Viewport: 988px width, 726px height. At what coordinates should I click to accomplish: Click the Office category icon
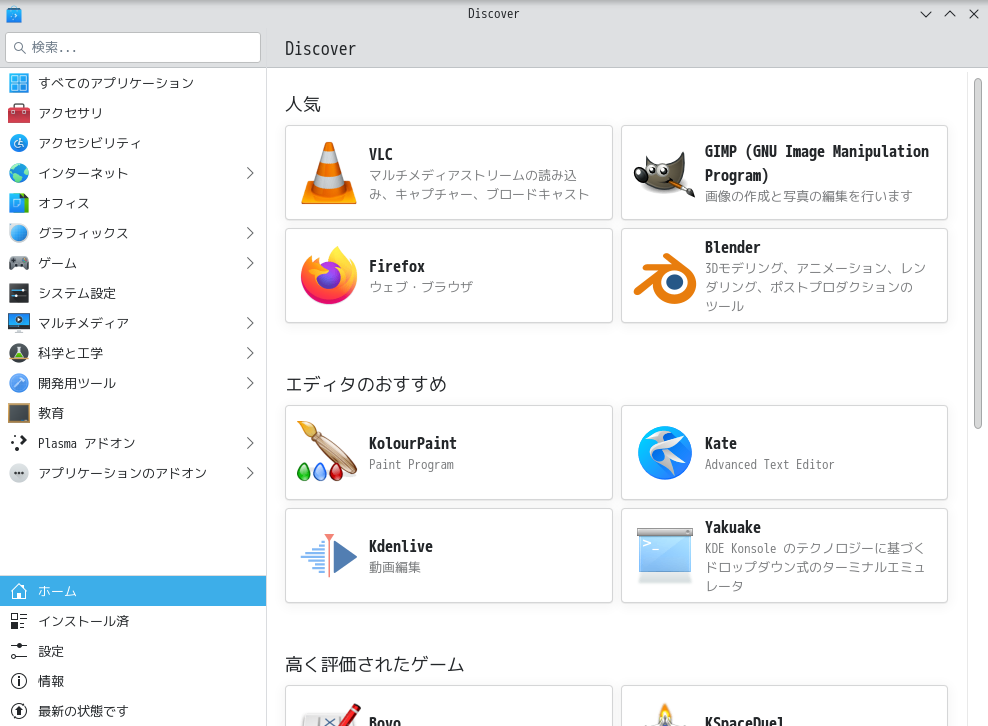click(19, 203)
